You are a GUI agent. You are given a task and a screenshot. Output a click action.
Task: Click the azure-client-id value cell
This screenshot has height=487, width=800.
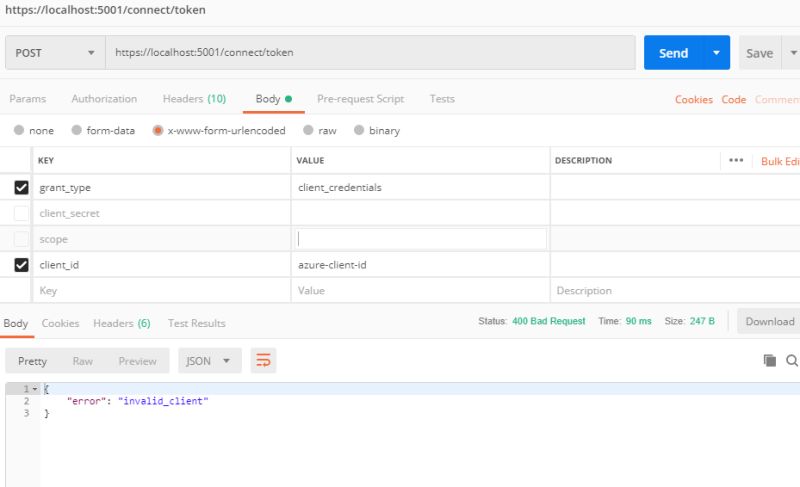coord(421,265)
